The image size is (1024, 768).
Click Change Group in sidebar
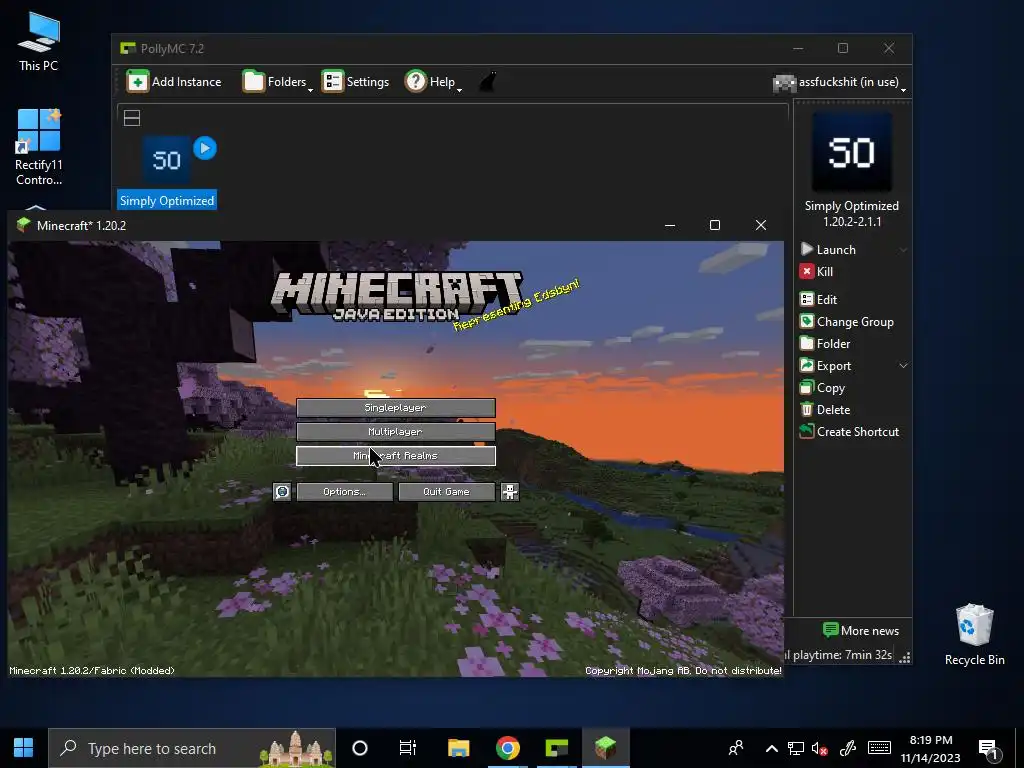point(847,322)
